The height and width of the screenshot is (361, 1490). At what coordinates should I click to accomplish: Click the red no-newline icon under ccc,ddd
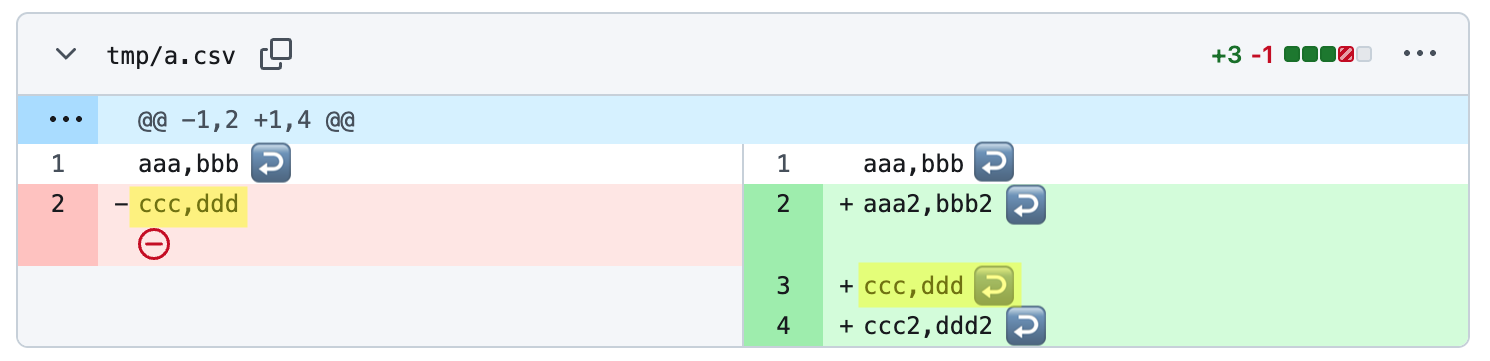[154, 244]
